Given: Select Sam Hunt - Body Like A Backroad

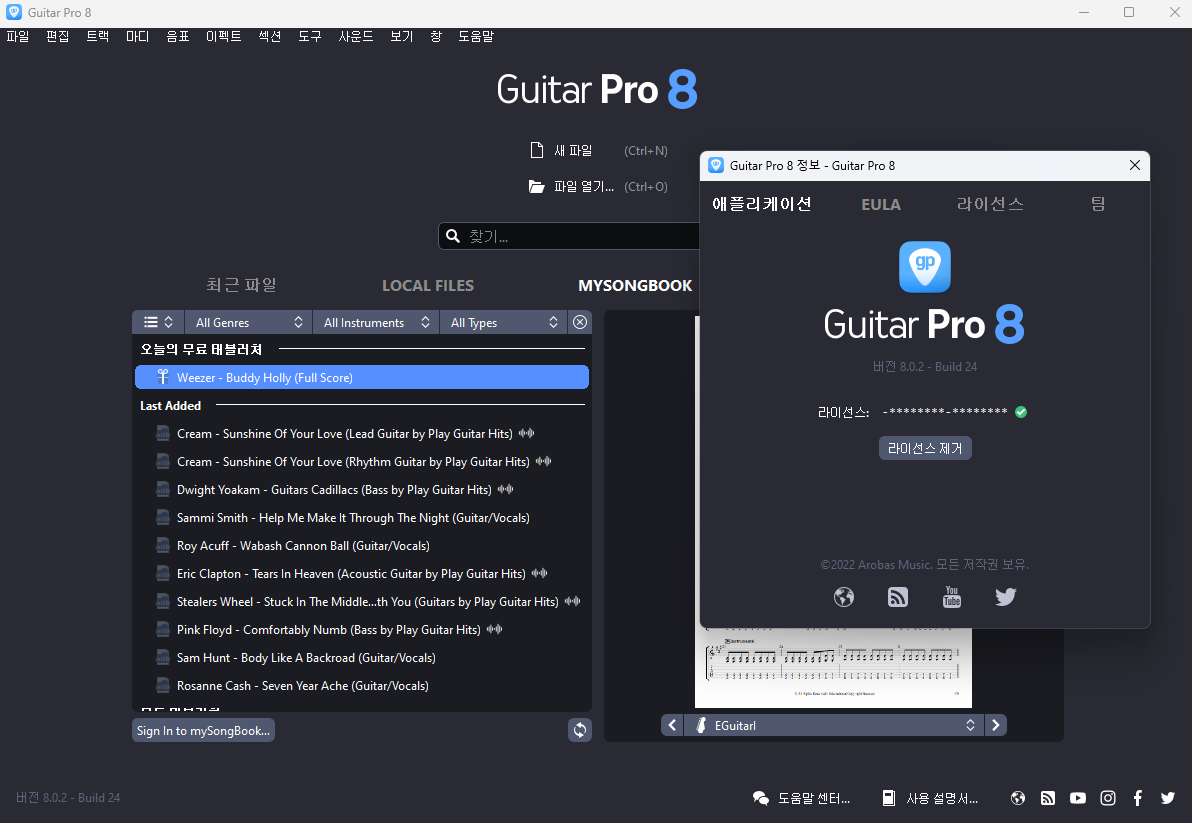Looking at the screenshot, I should (362, 657).
